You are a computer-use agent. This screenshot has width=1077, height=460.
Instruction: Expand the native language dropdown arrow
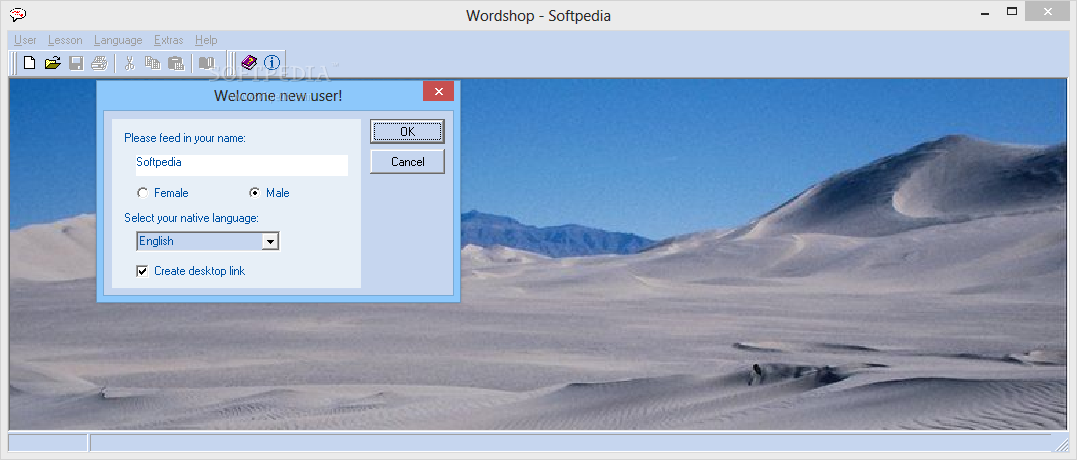tap(271, 242)
